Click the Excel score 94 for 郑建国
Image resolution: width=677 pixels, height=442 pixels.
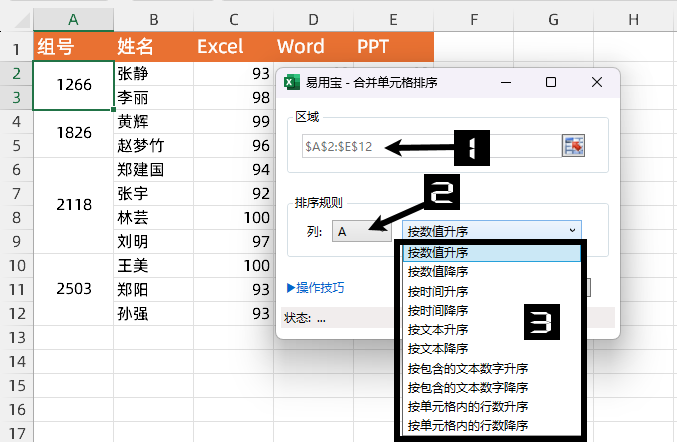pos(234,170)
